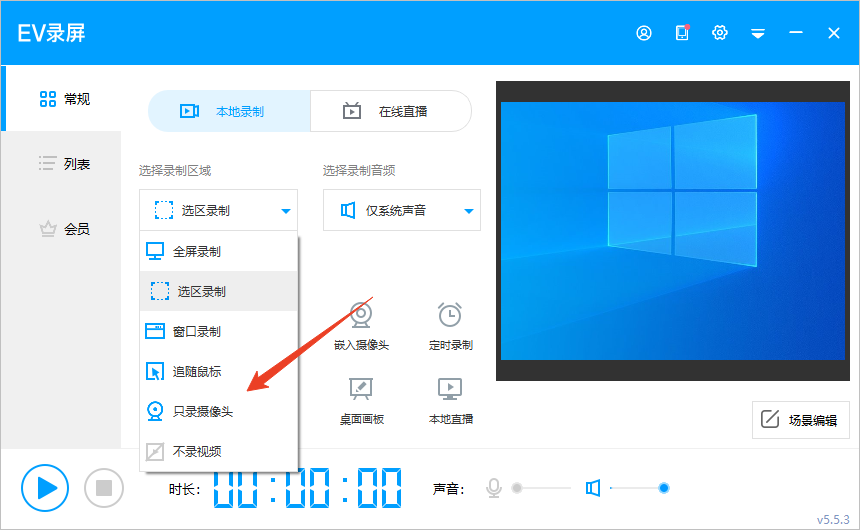
Task: Minimize the EV录屏 window
Action: [x=796, y=33]
